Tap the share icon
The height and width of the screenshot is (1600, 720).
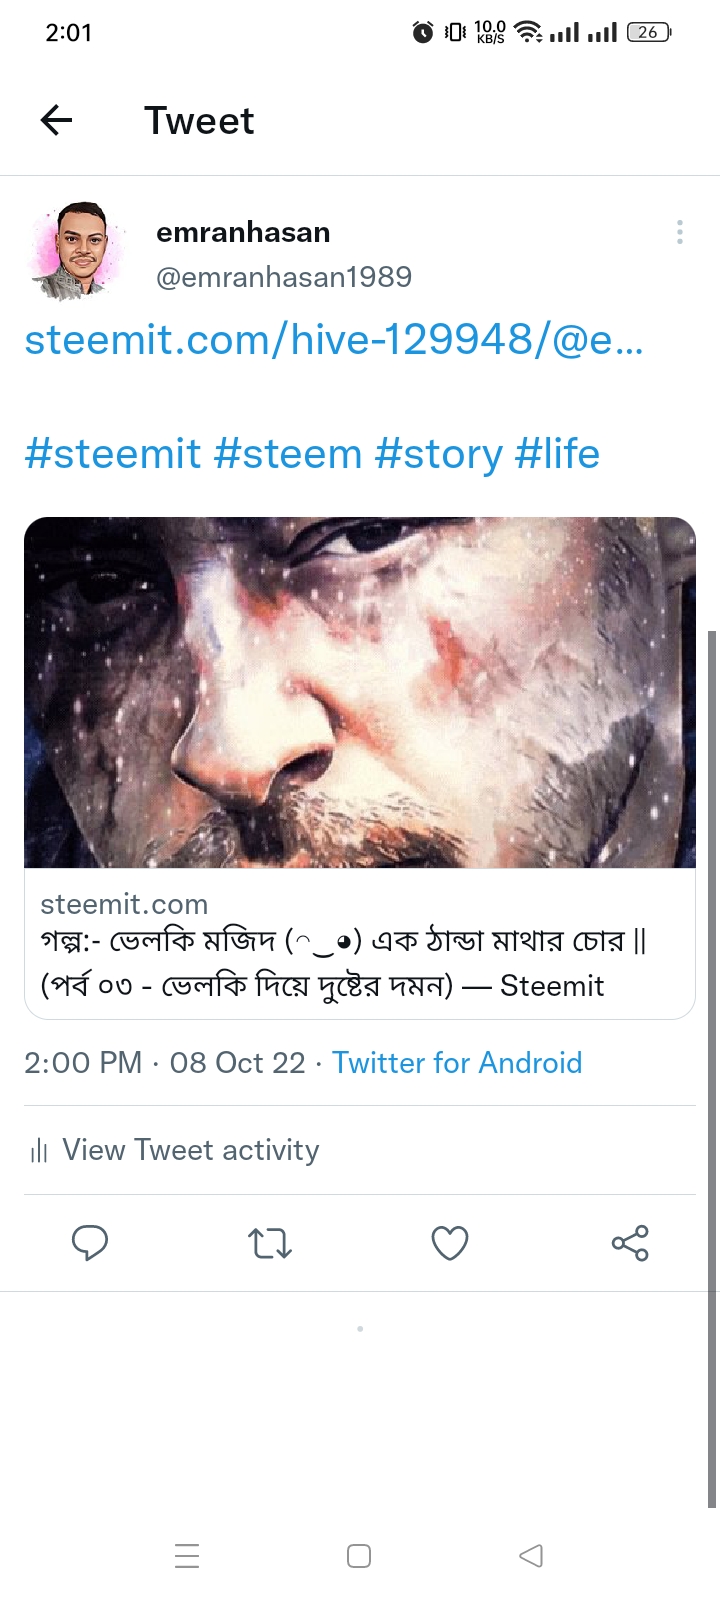coord(630,1243)
